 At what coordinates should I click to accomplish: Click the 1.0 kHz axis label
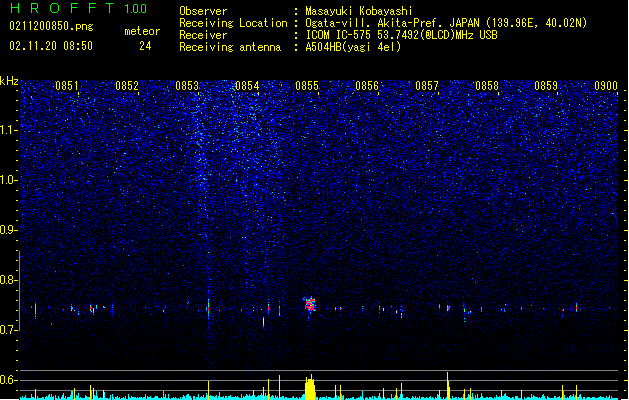click(x=9, y=180)
